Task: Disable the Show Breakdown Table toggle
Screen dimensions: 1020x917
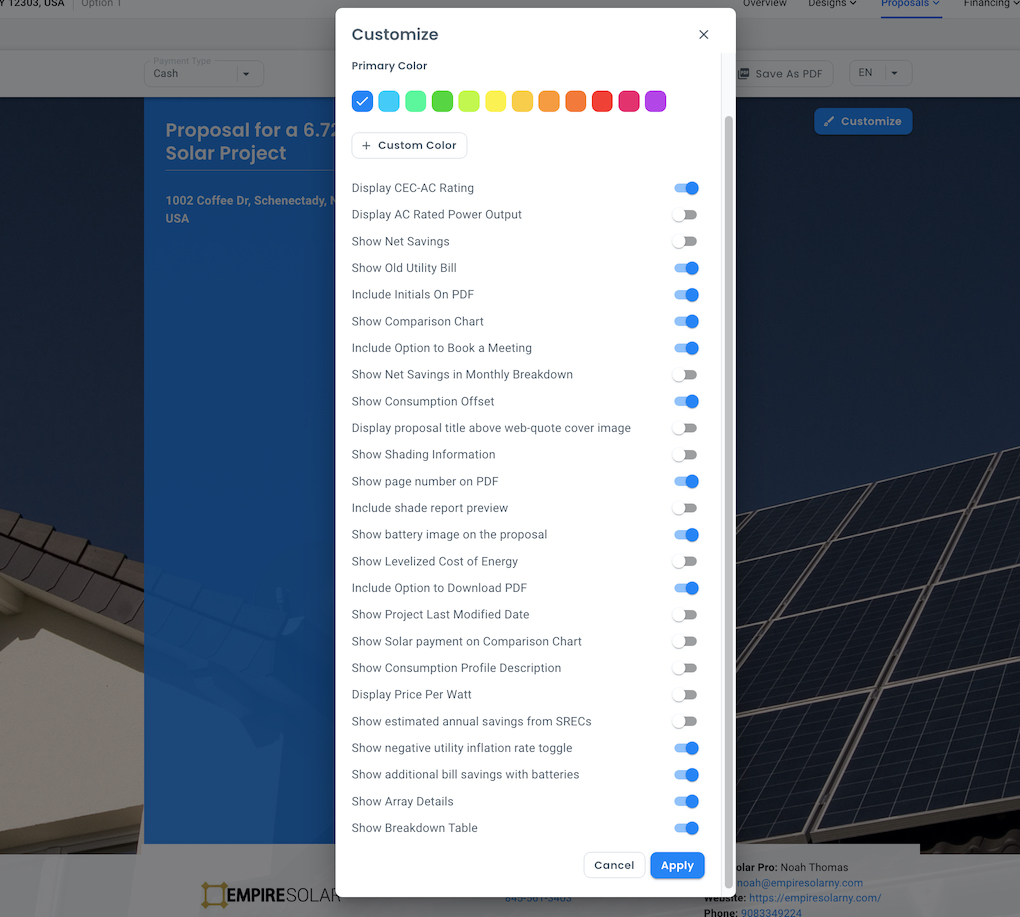Action: [686, 828]
